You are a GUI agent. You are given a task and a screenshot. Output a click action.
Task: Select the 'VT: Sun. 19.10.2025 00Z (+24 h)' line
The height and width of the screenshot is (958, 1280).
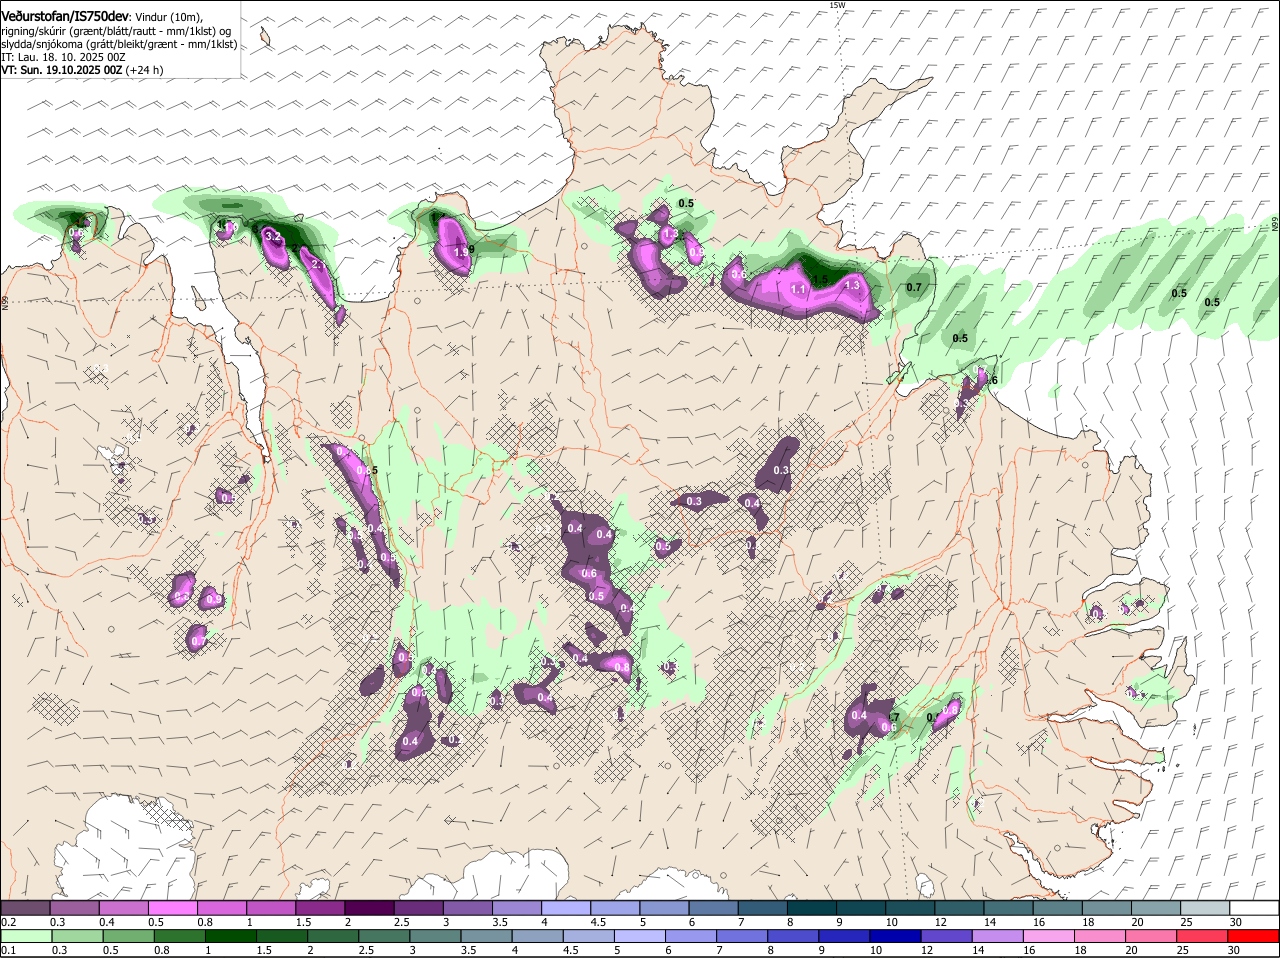[82, 70]
